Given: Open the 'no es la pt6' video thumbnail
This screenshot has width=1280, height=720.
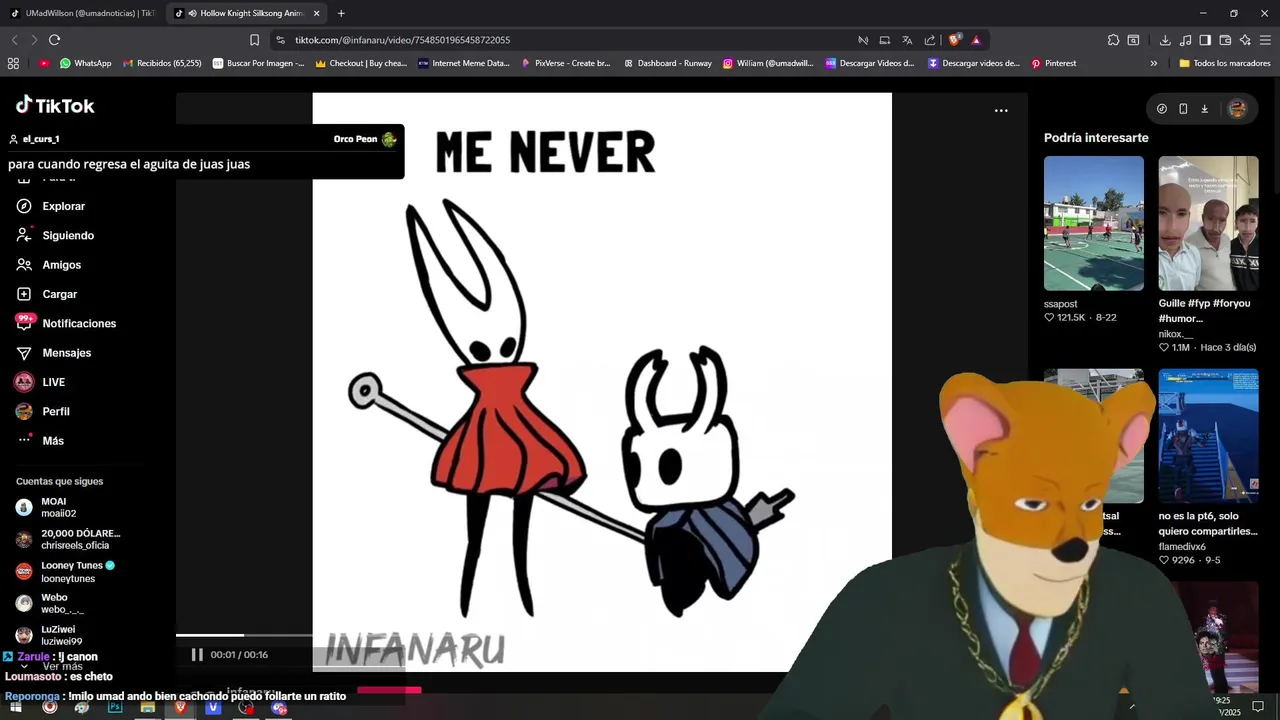Looking at the screenshot, I should (1208, 436).
